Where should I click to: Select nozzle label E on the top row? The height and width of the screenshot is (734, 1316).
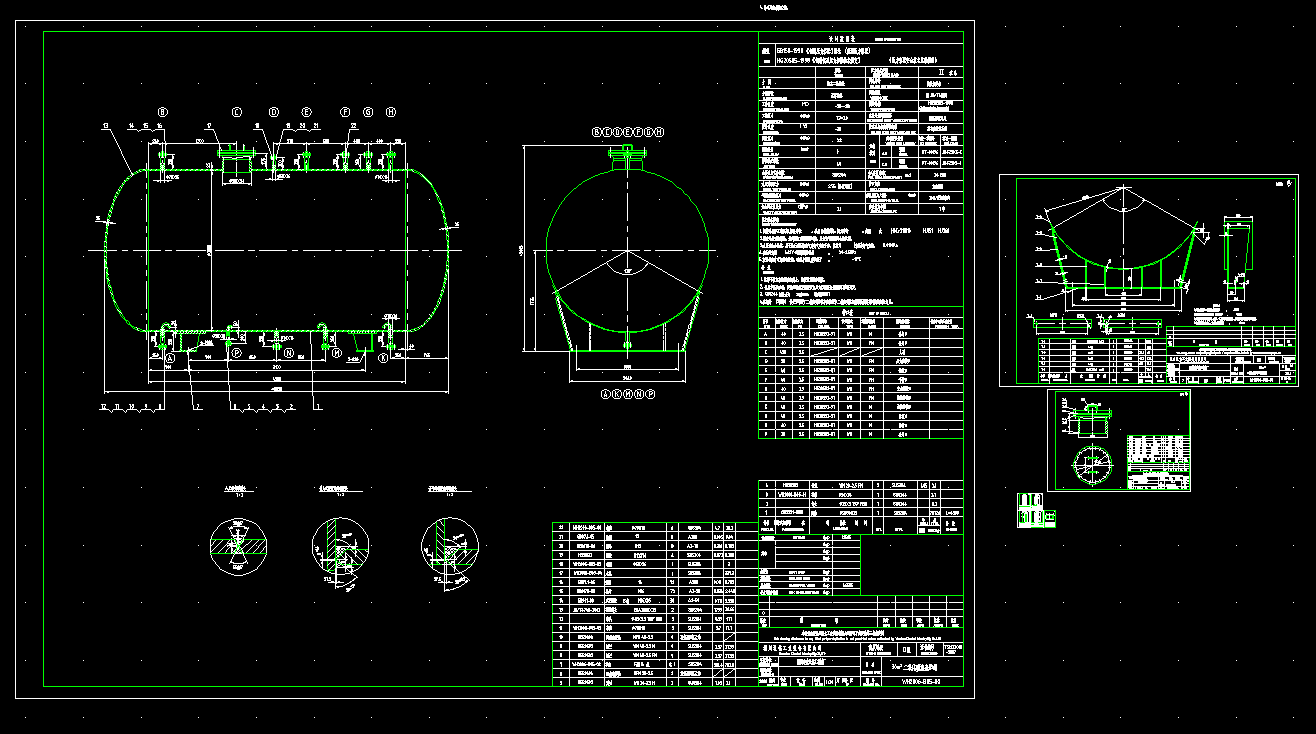pyautogui.click(x=306, y=112)
